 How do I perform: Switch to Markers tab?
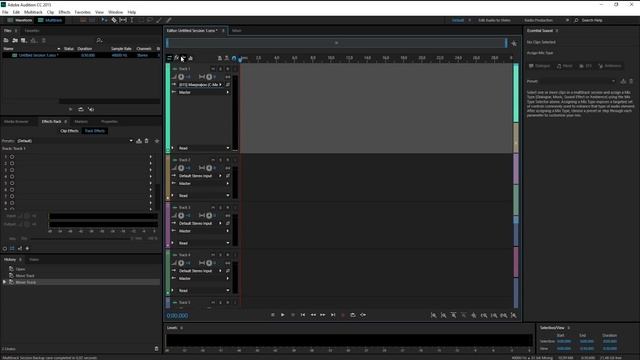coord(81,122)
